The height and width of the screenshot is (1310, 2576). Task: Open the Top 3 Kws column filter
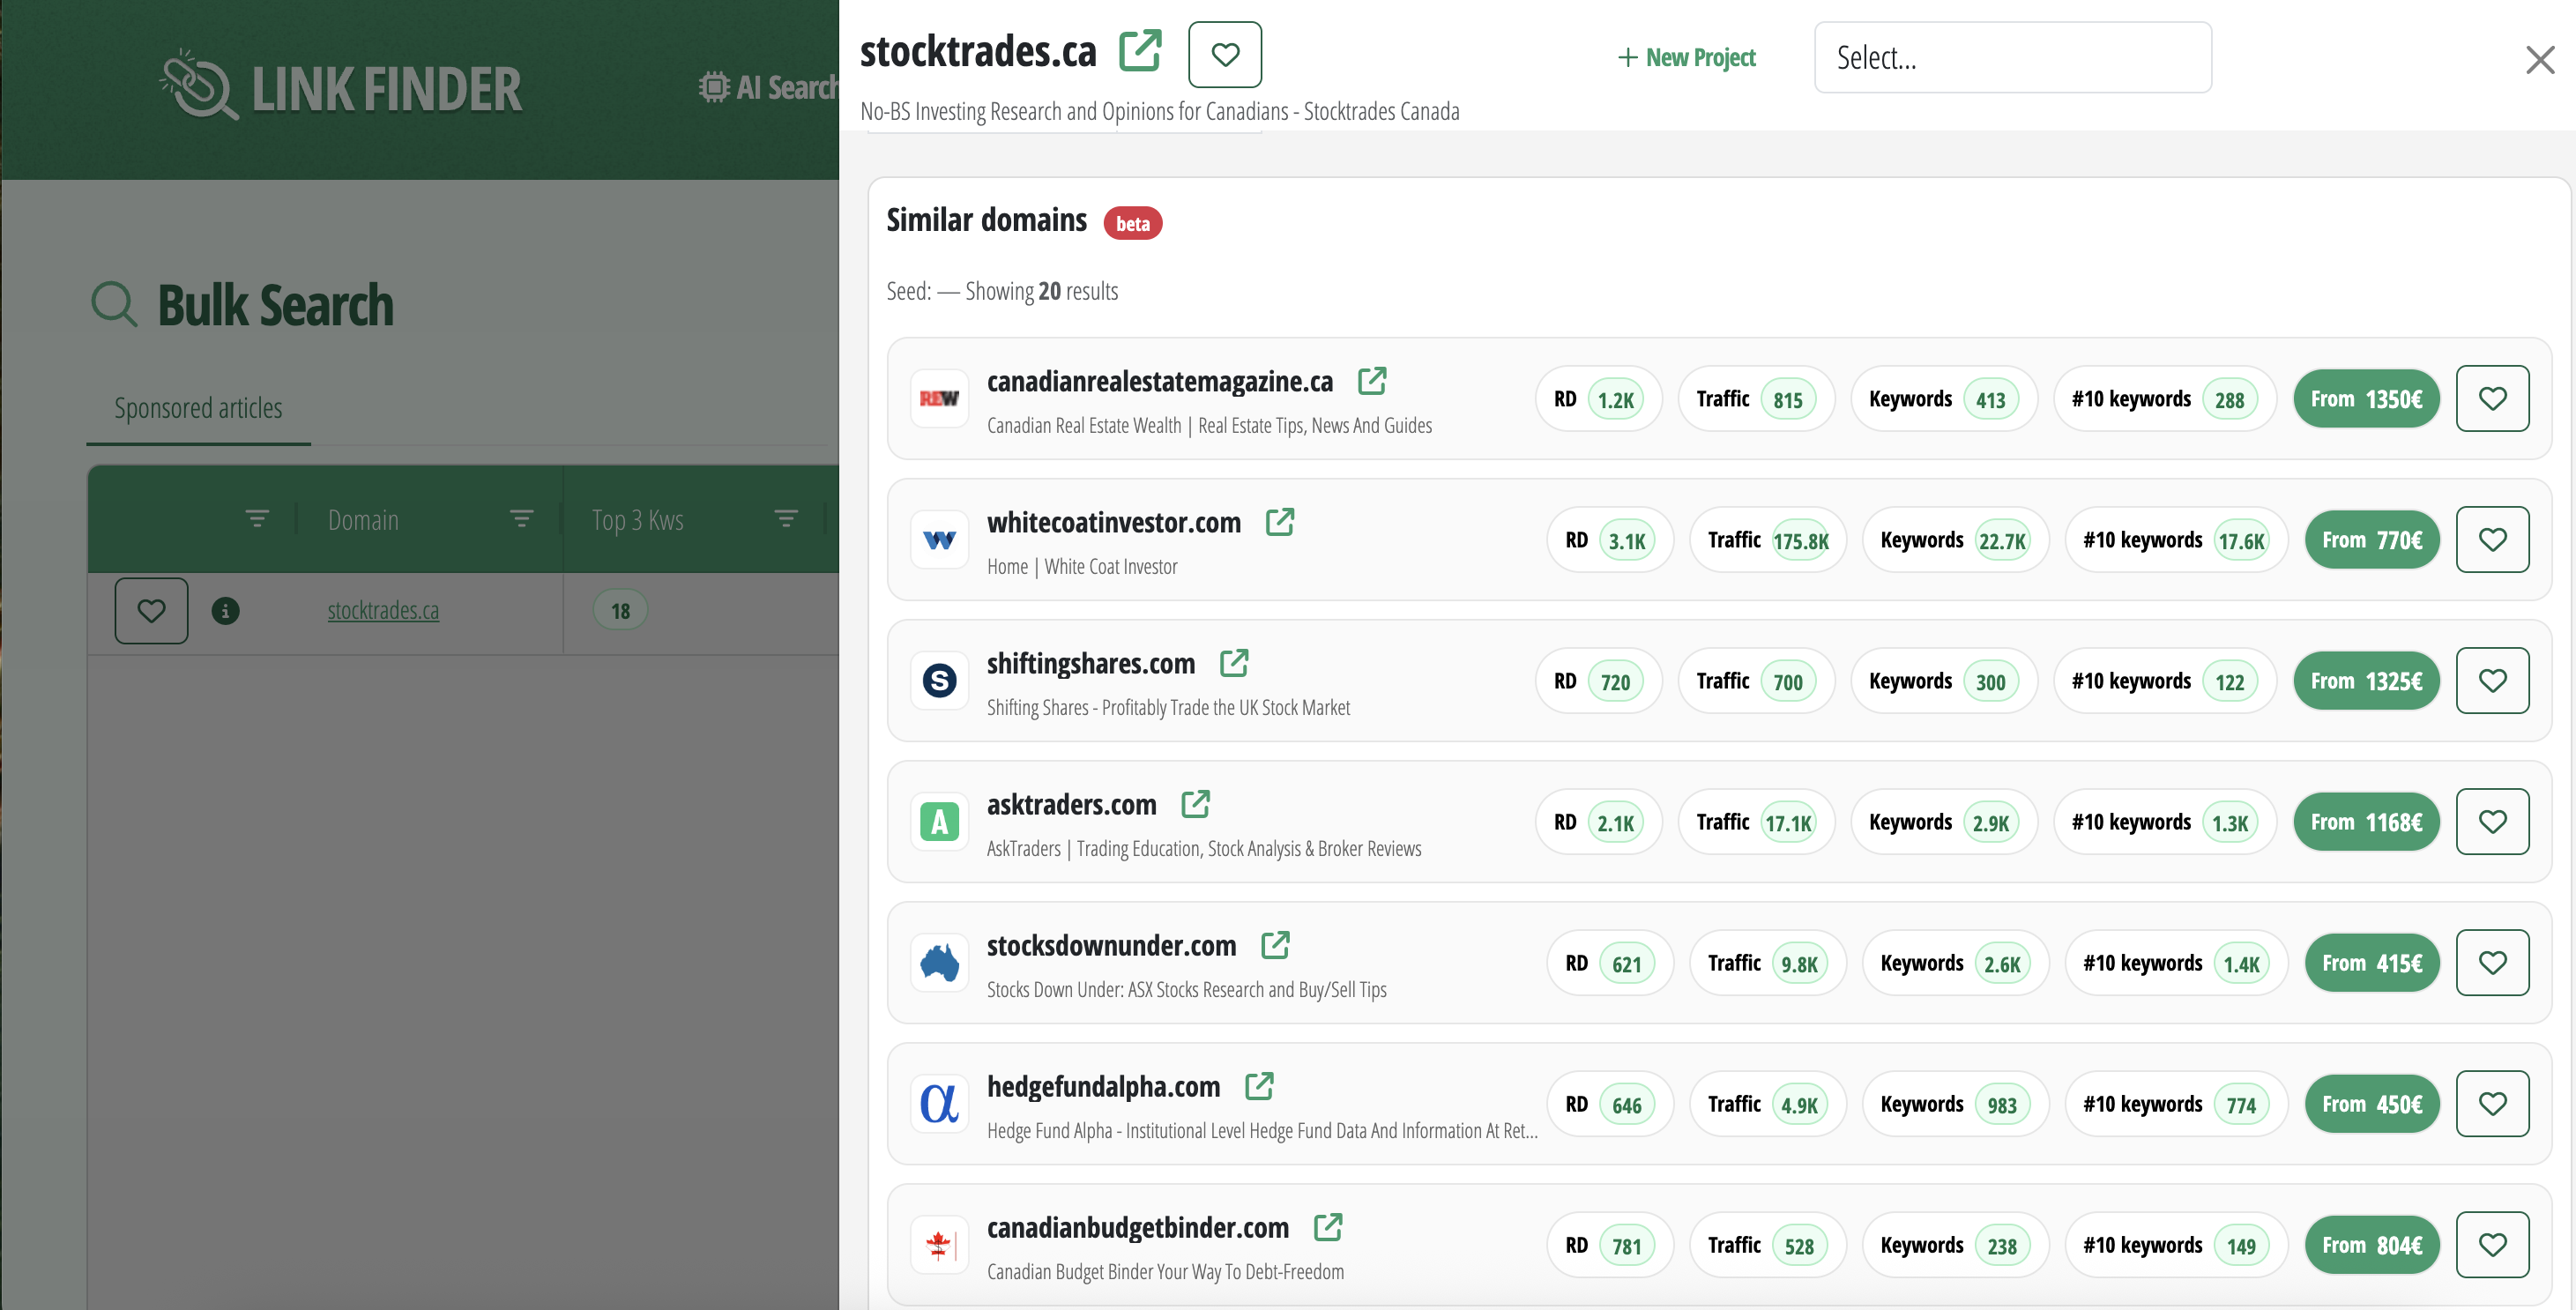click(x=786, y=518)
